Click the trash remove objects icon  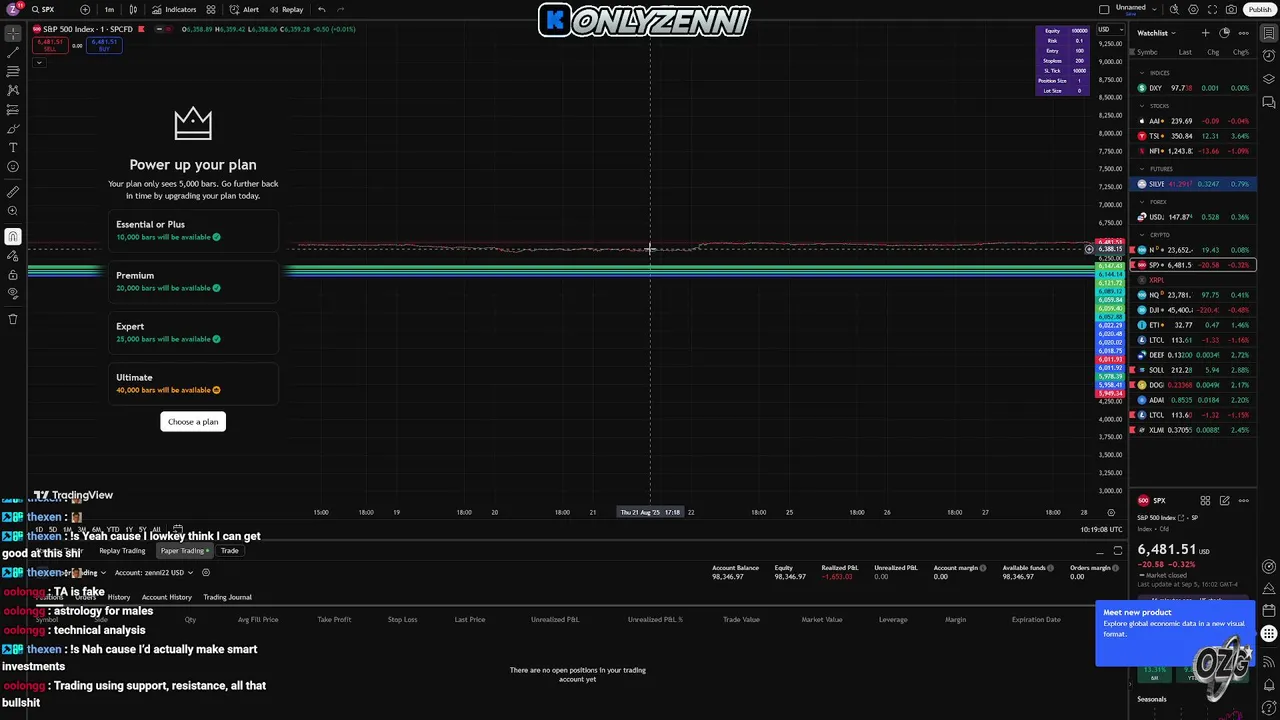[13, 319]
